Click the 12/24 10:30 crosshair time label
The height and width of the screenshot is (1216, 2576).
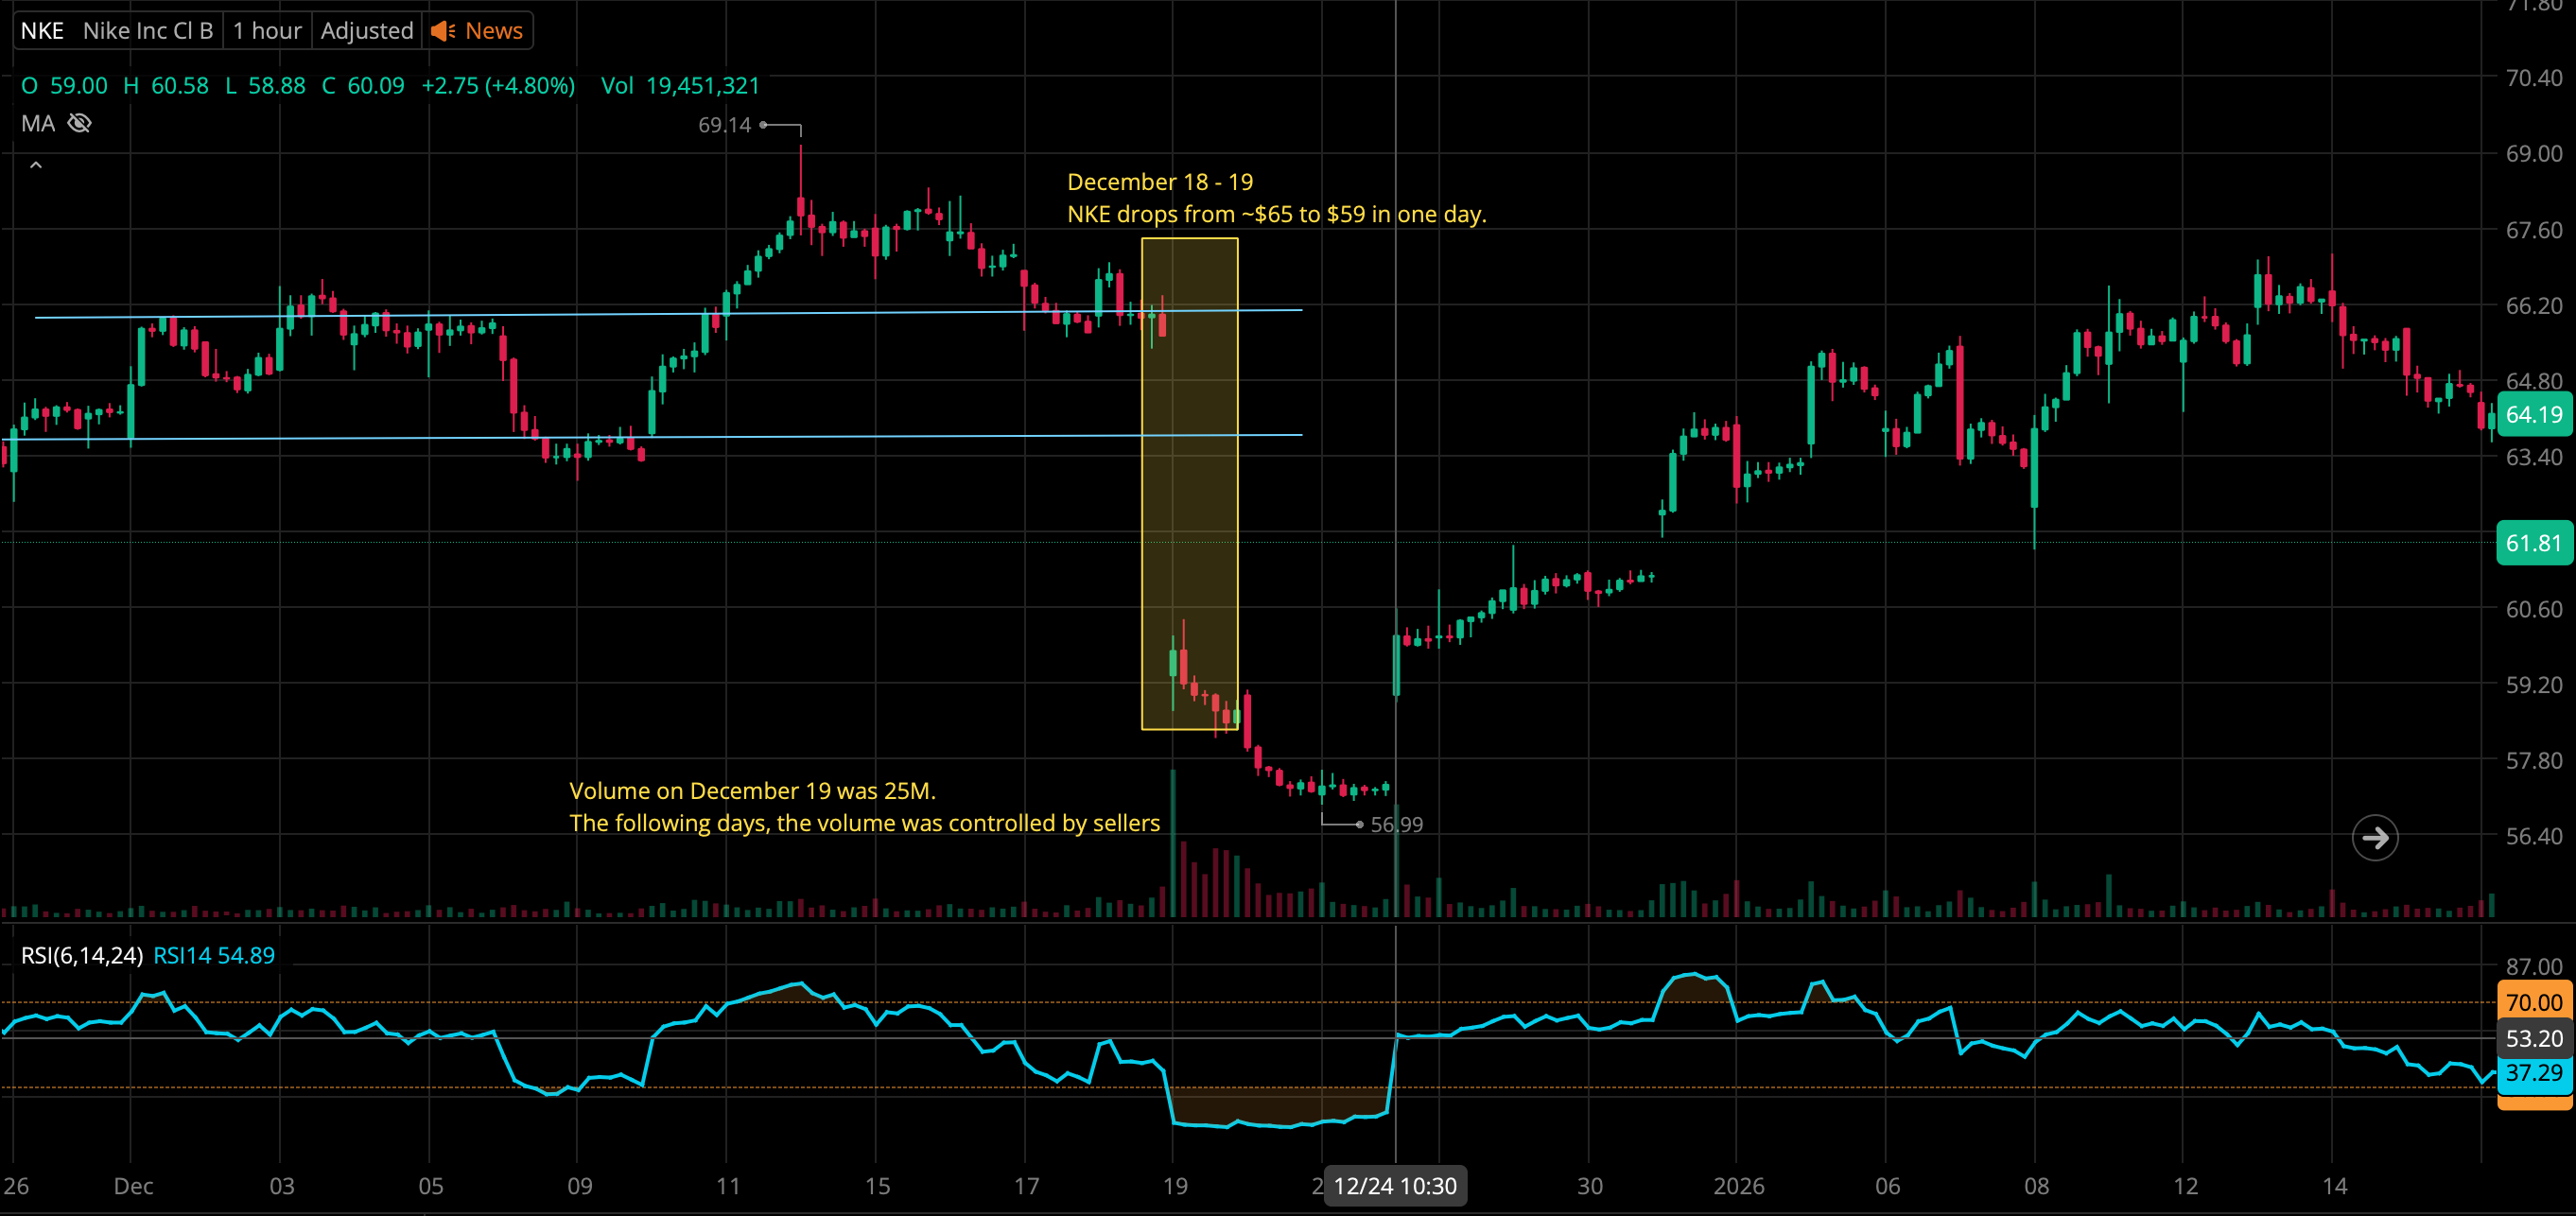click(1394, 1186)
